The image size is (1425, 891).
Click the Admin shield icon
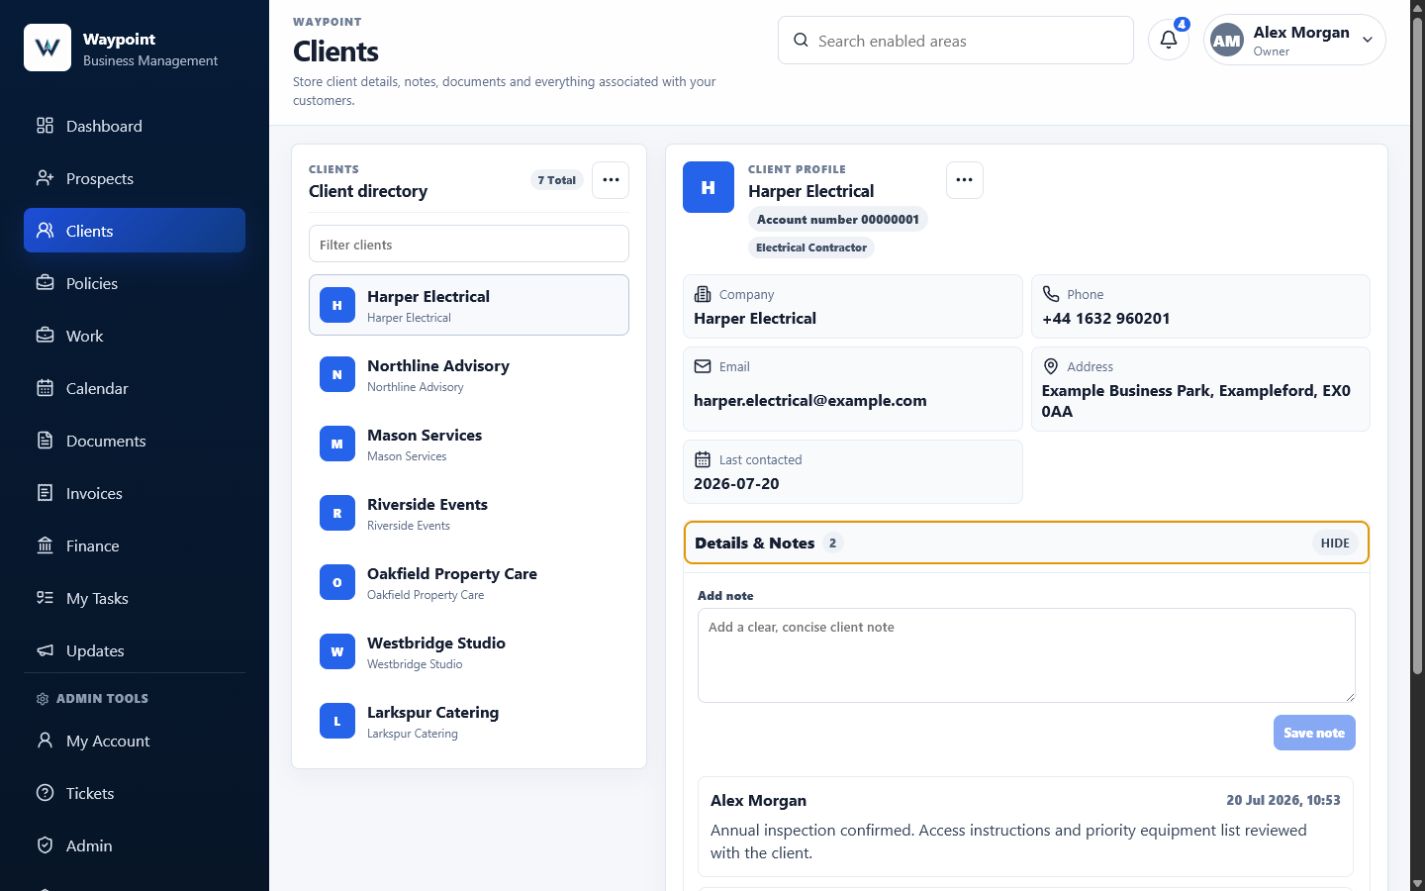[45, 845]
